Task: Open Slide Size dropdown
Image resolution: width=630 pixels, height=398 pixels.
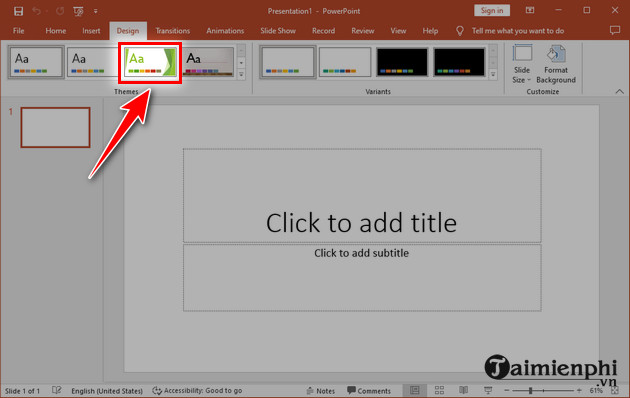Action: point(522,64)
